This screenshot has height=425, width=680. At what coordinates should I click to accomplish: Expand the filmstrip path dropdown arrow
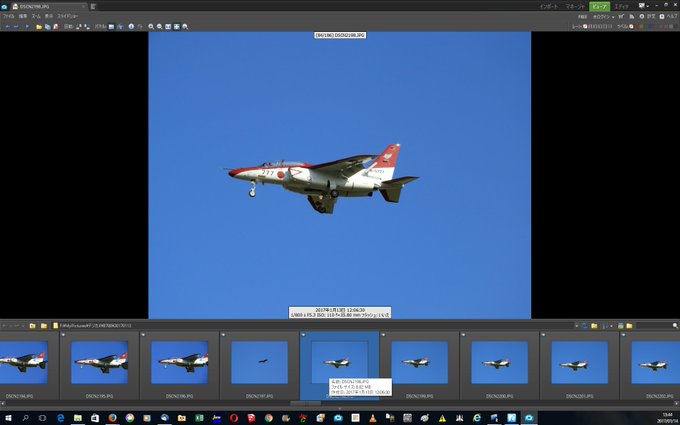[x=576, y=326]
